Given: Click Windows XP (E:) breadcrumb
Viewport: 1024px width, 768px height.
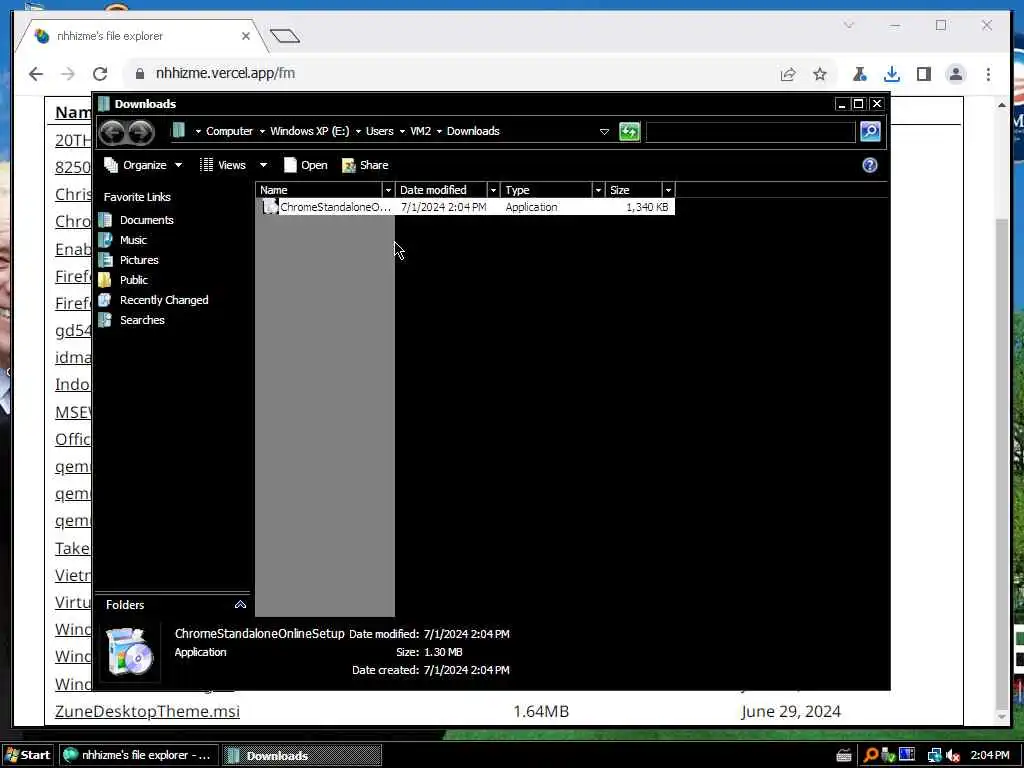Looking at the screenshot, I should tap(310, 131).
